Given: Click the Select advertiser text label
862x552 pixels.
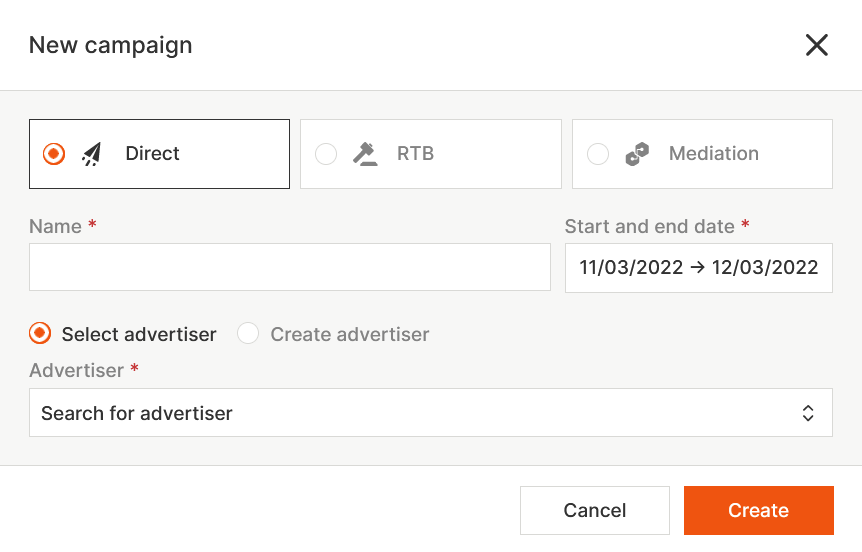Looking at the screenshot, I should [139, 334].
